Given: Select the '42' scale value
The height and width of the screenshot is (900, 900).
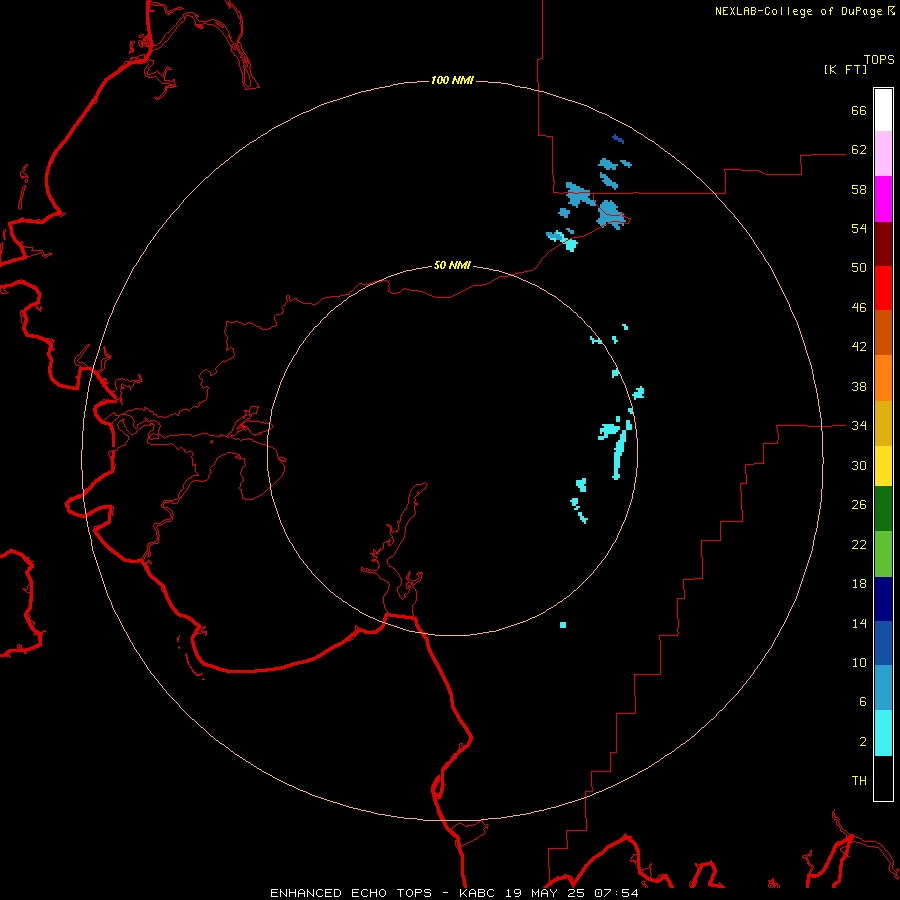Looking at the screenshot, I should click(x=859, y=346).
